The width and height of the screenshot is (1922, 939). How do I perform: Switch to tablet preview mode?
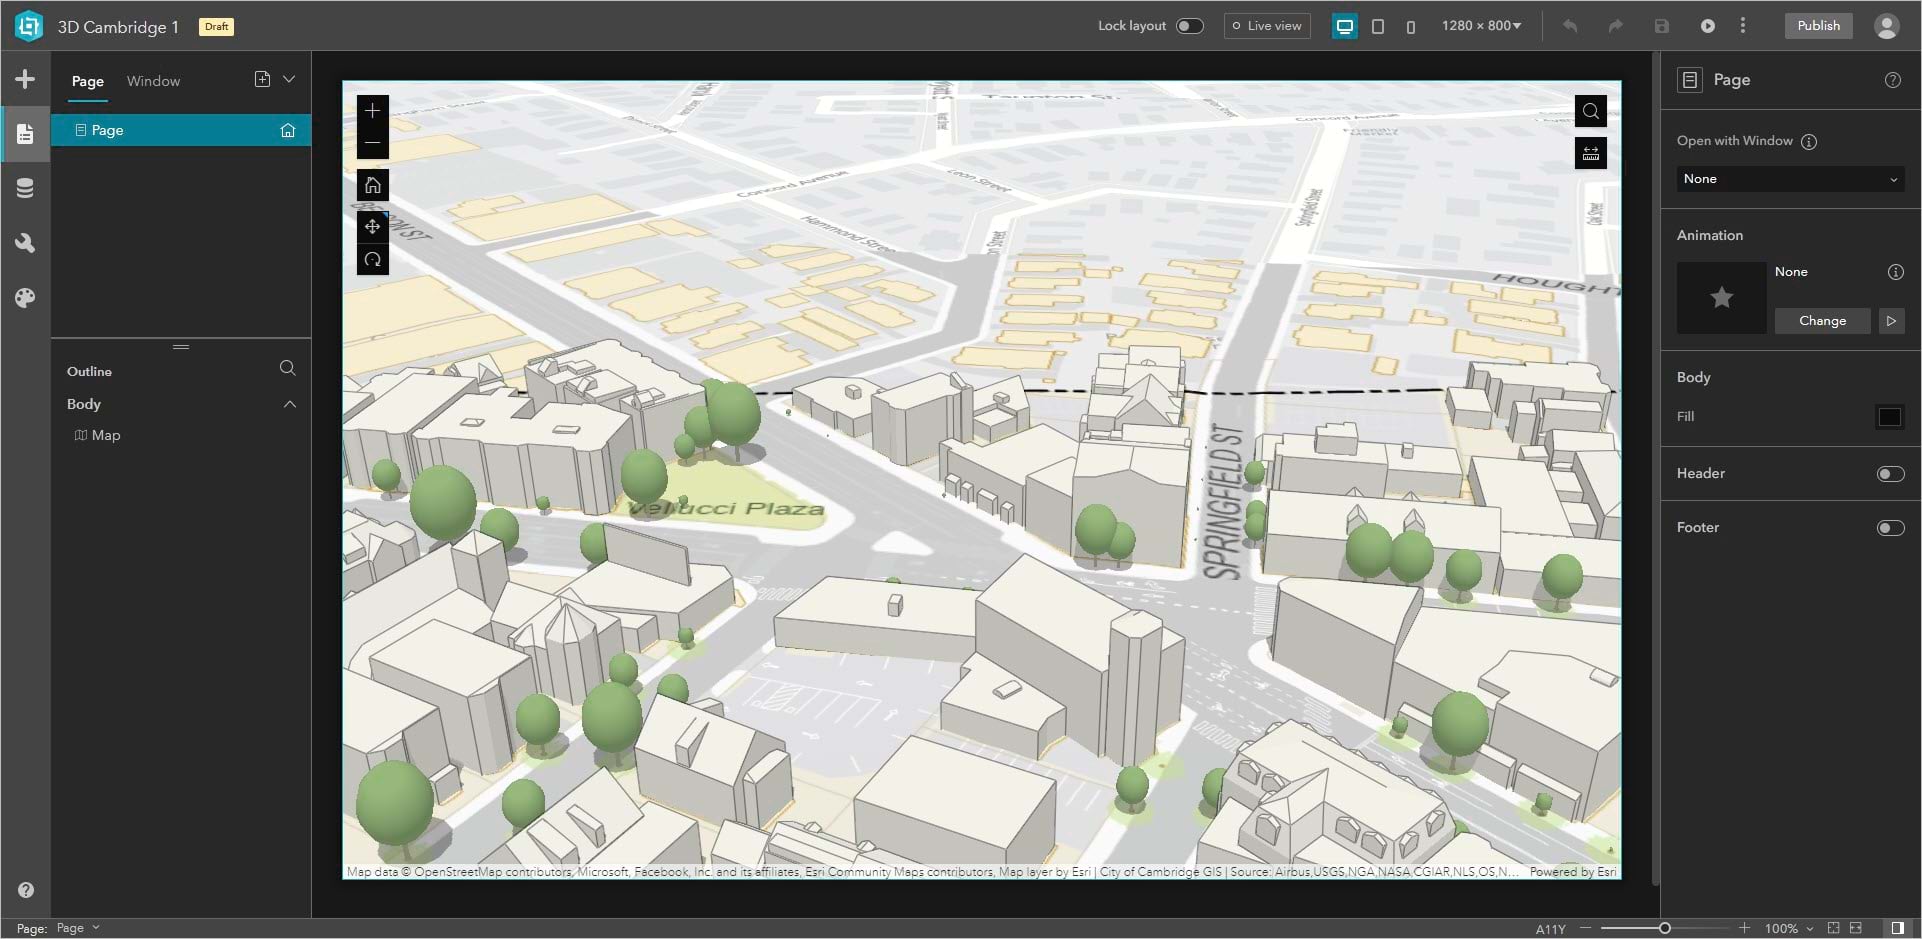[x=1378, y=26]
